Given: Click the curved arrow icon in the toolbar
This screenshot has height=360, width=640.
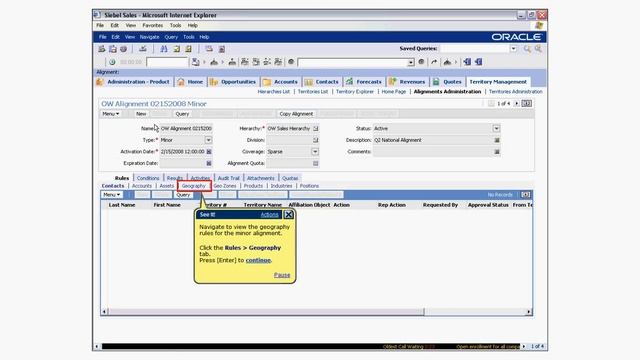Looking at the screenshot, I should [x=434, y=62].
